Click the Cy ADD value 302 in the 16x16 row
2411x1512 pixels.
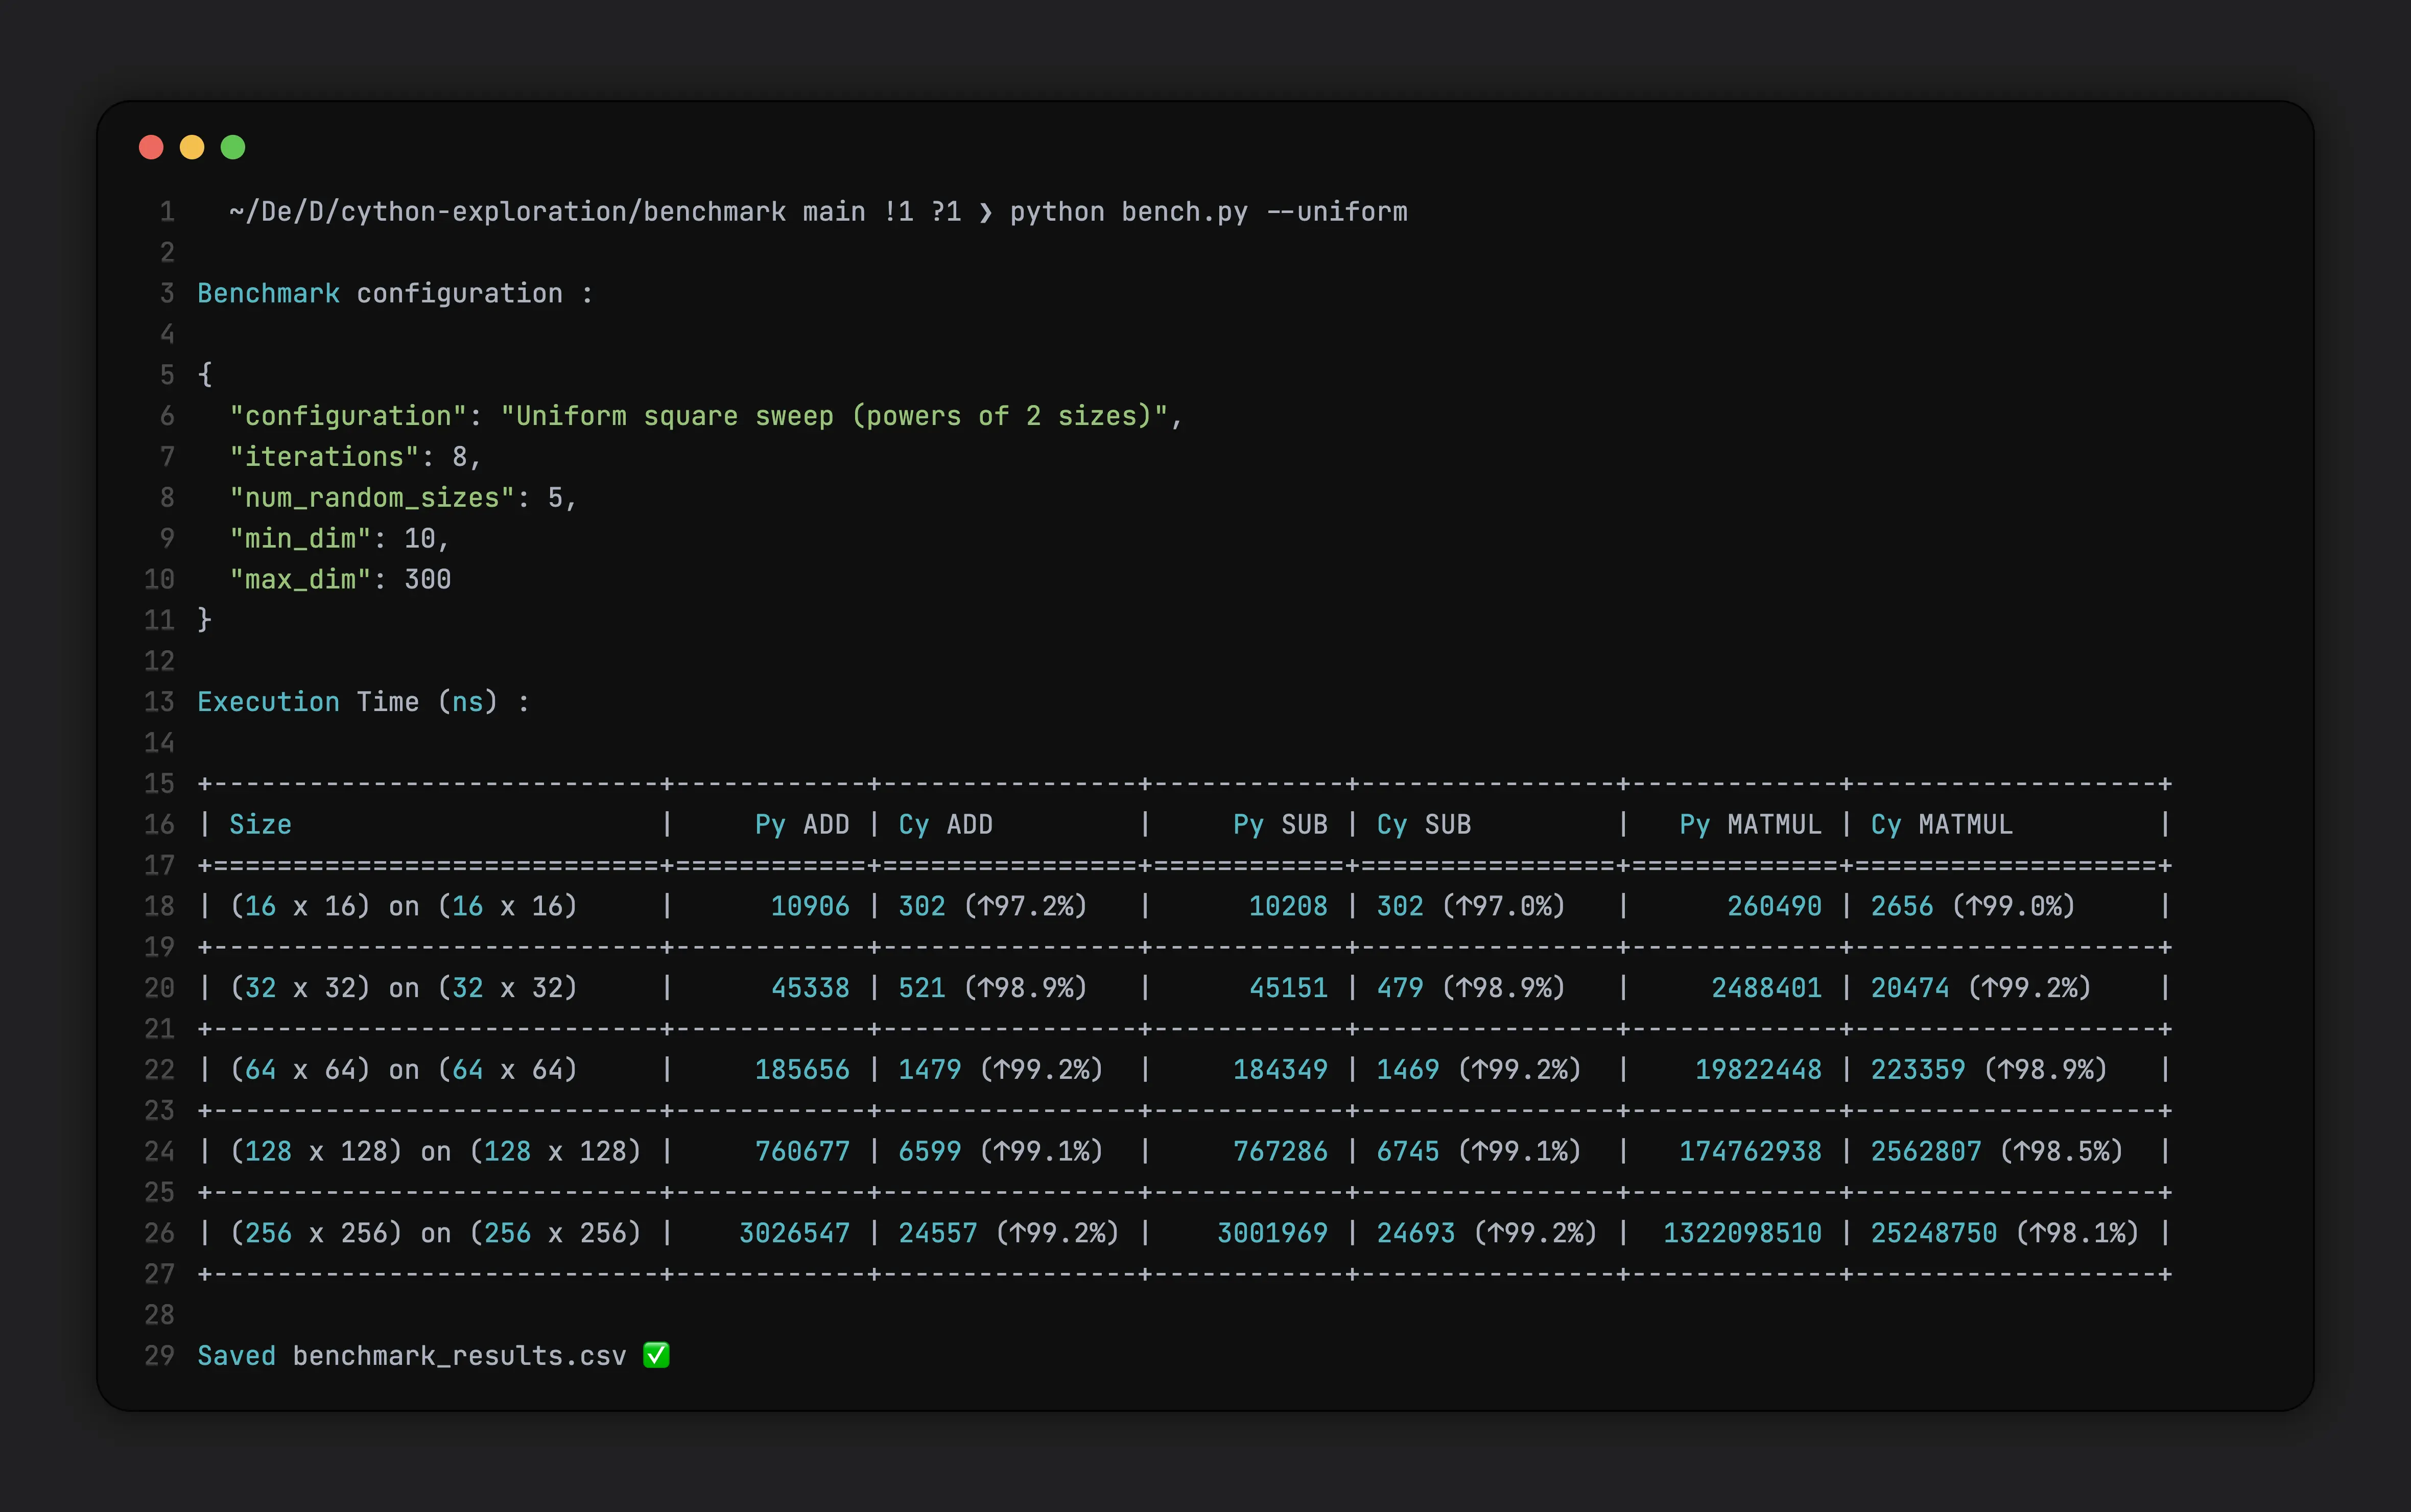[921, 906]
